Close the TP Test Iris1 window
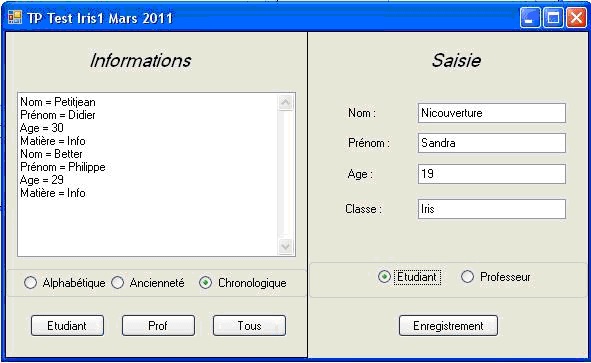 tap(576, 18)
